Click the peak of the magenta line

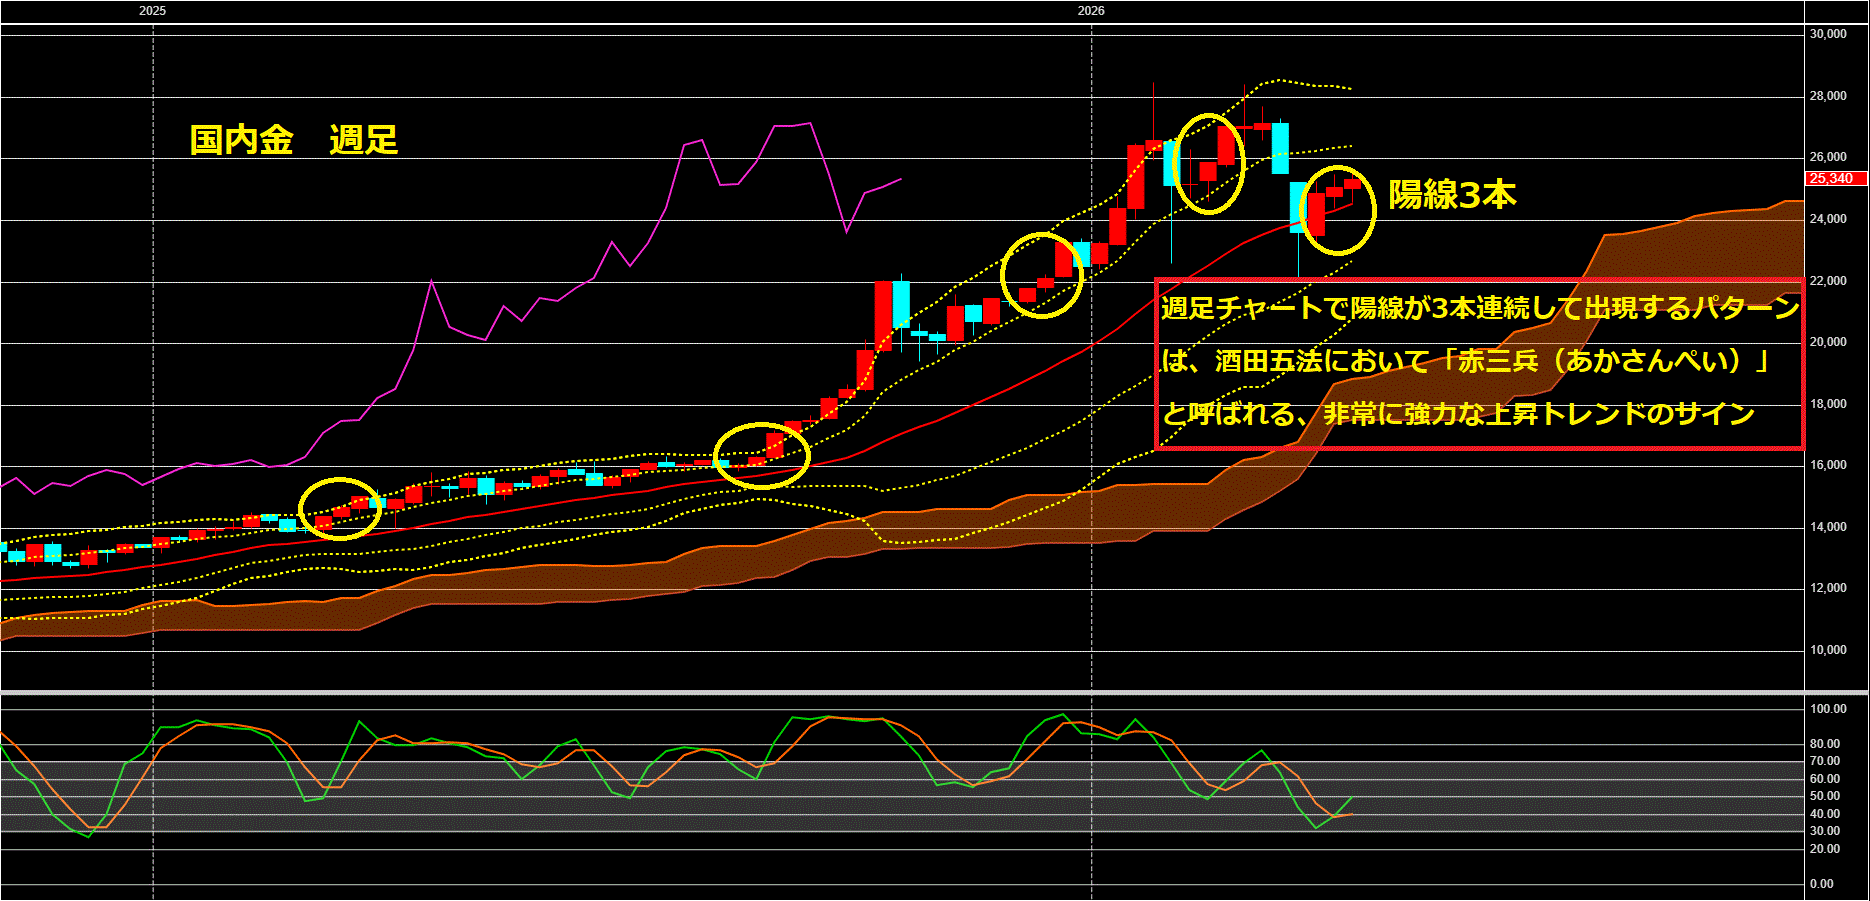coord(808,124)
